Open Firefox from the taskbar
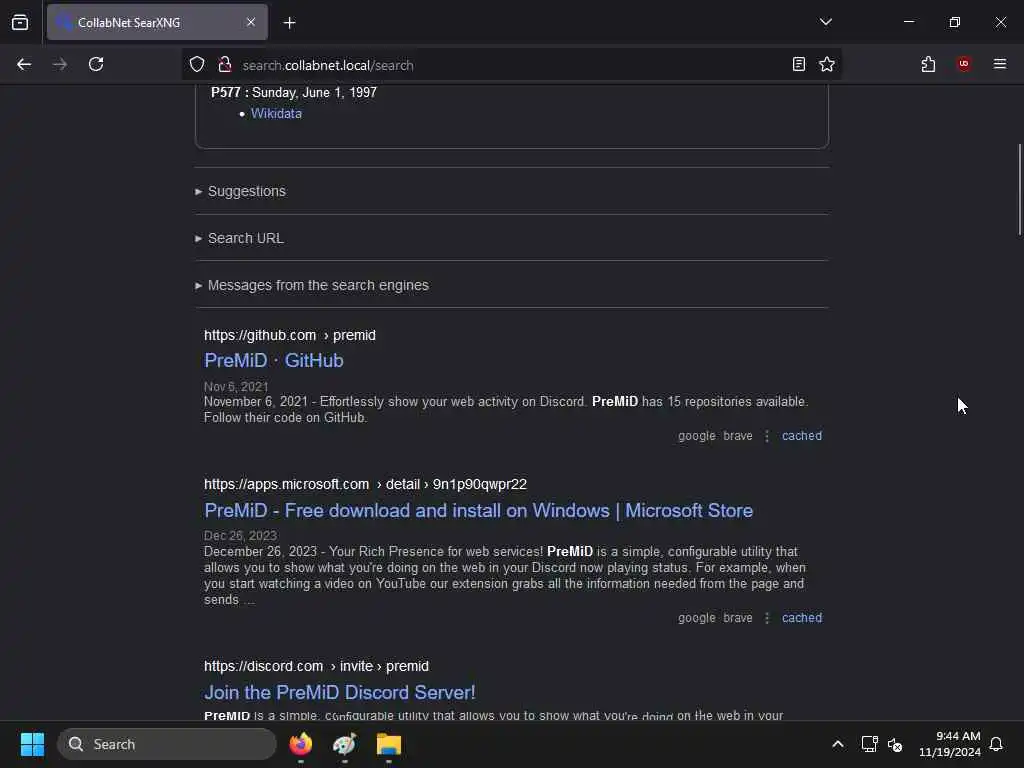 pyautogui.click(x=300, y=744)
